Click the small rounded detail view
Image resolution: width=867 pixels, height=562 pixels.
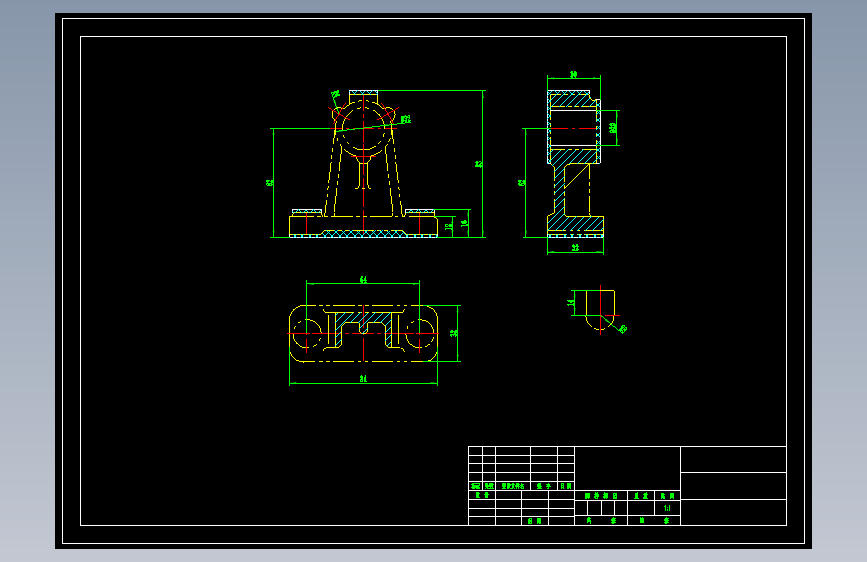coord(600,310)
